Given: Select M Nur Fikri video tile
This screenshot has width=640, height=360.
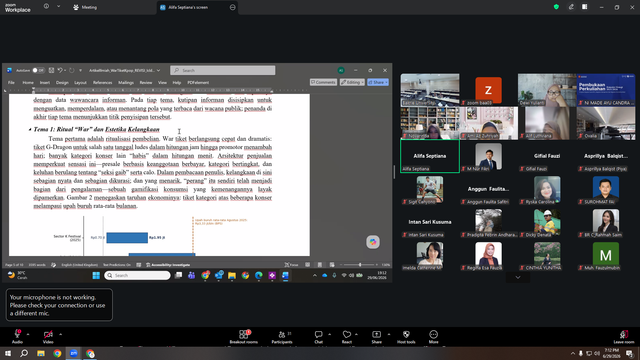Looking at the screenshot, I should coord(489,156).
